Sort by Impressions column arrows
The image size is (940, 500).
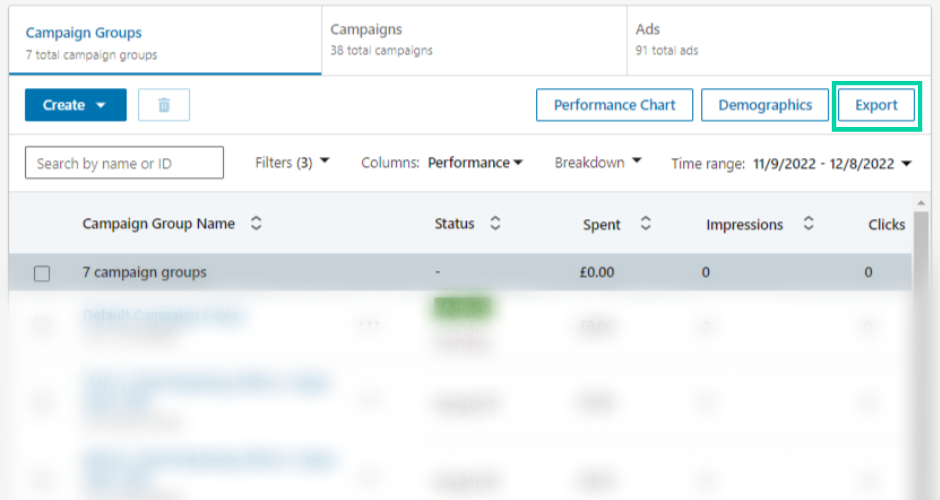click(808, 224)
